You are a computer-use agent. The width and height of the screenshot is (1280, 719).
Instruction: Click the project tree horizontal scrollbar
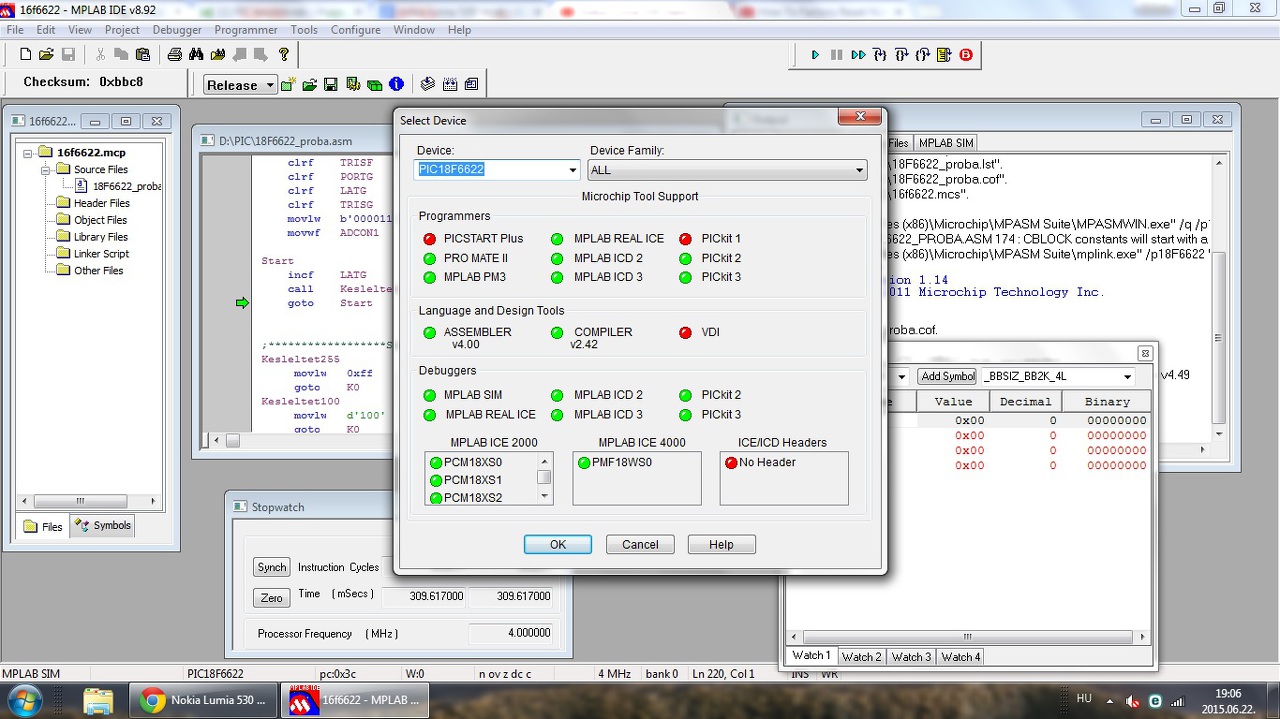click(90, 501)
